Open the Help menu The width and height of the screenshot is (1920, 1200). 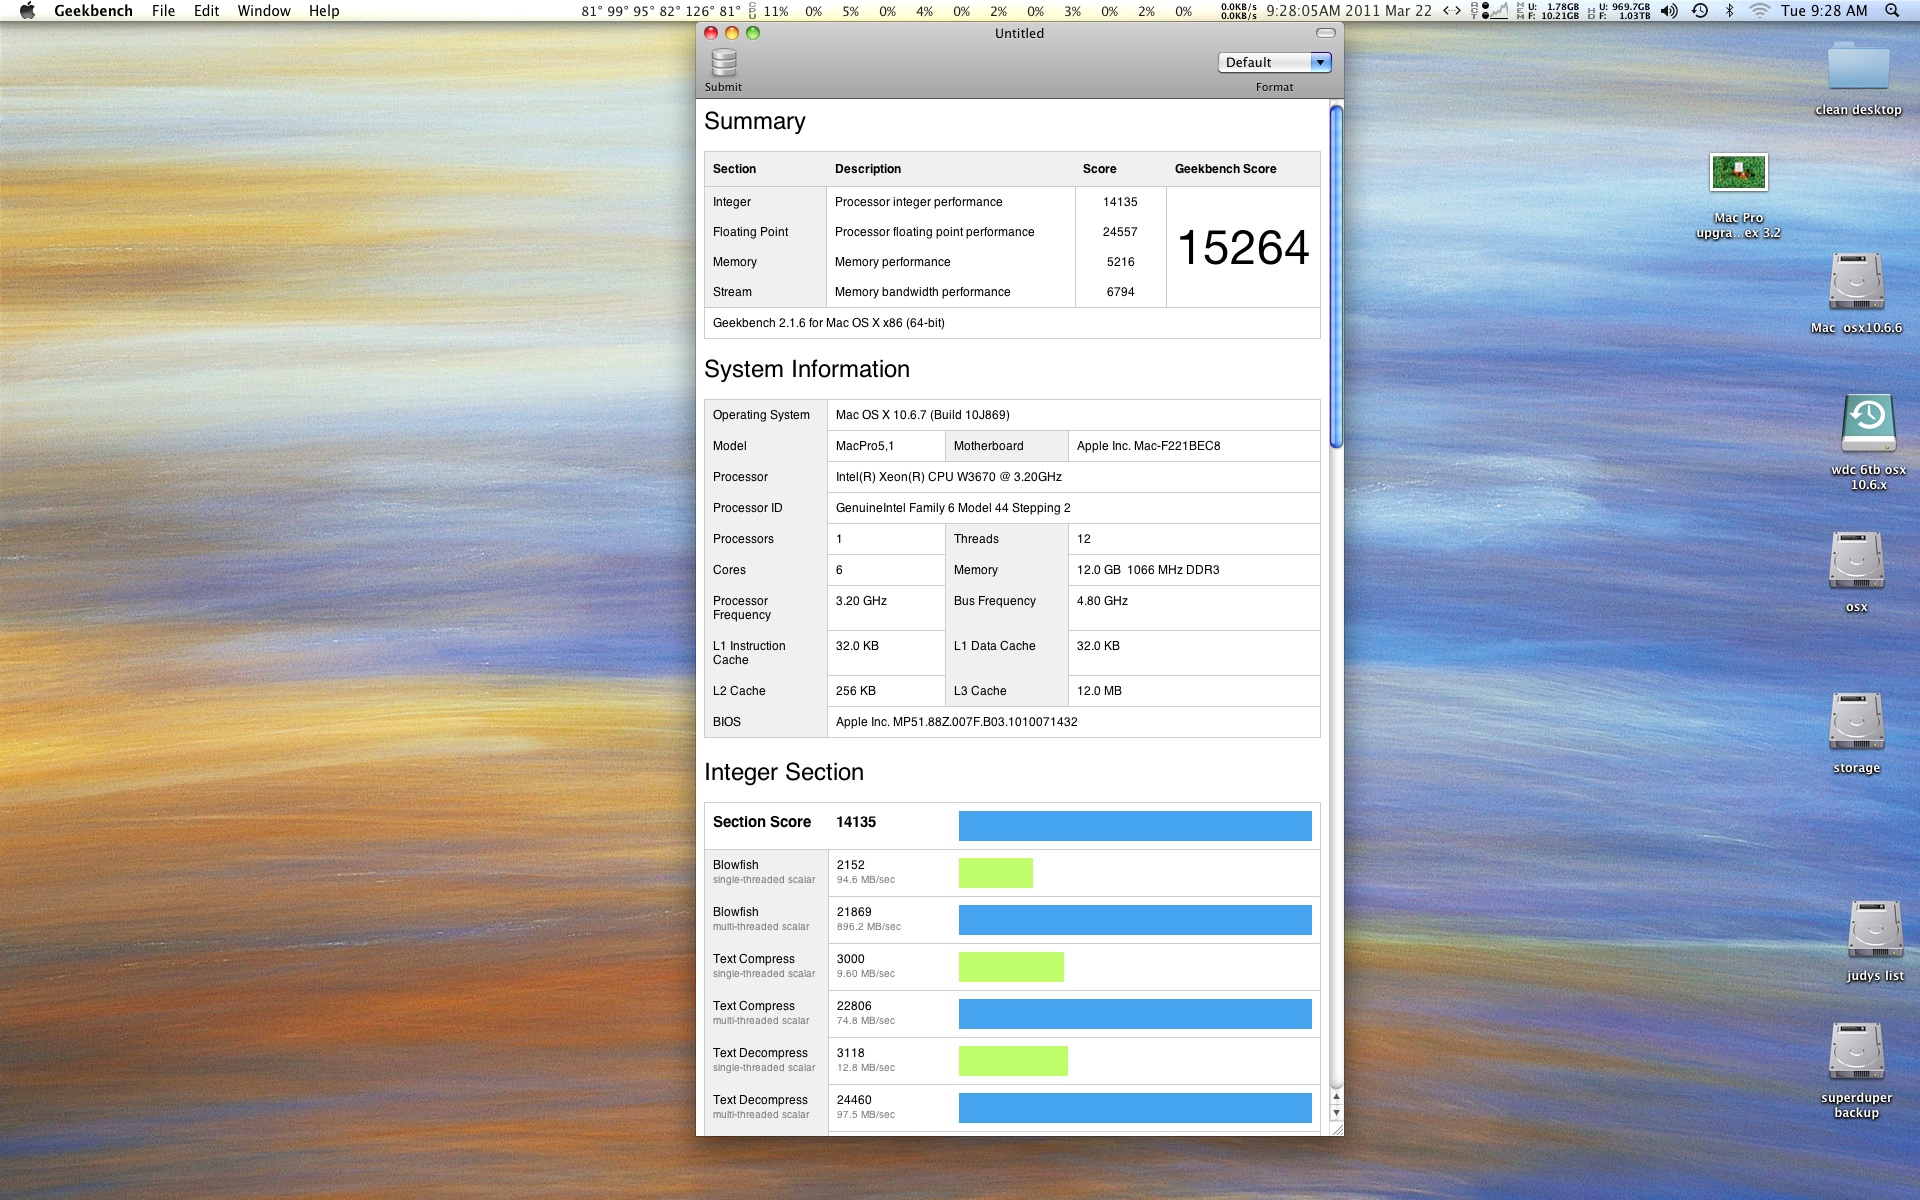point(324,11)
